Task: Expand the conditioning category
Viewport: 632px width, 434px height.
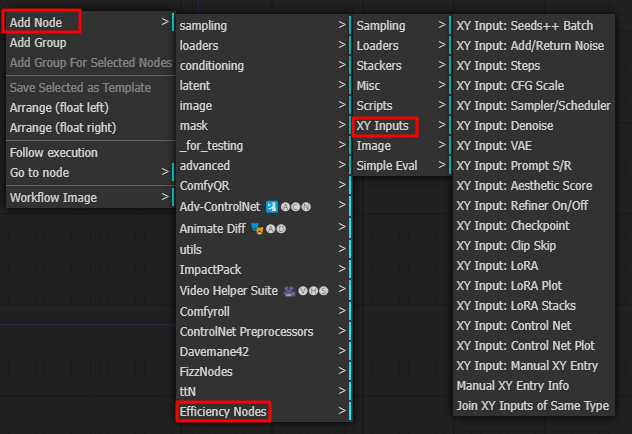Action: (x=264, y=66)
